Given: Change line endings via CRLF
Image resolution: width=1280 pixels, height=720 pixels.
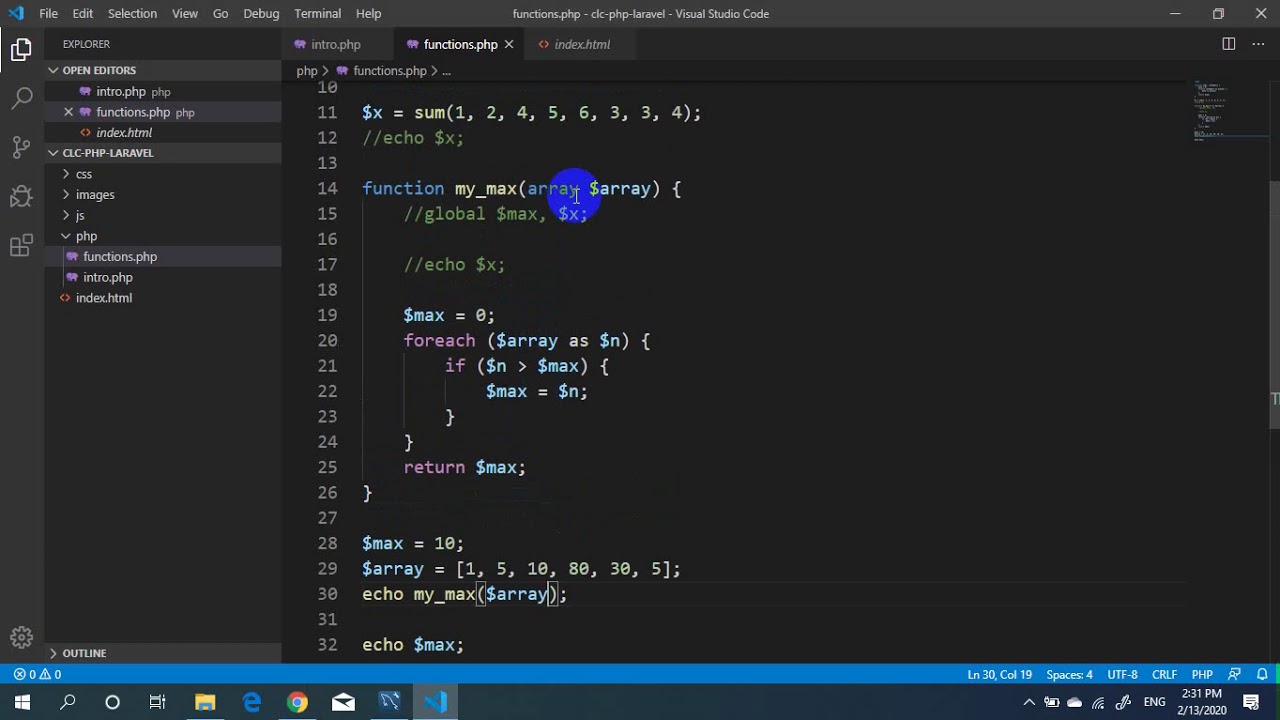Looking at the screenshot, I should coord(1164,674).
